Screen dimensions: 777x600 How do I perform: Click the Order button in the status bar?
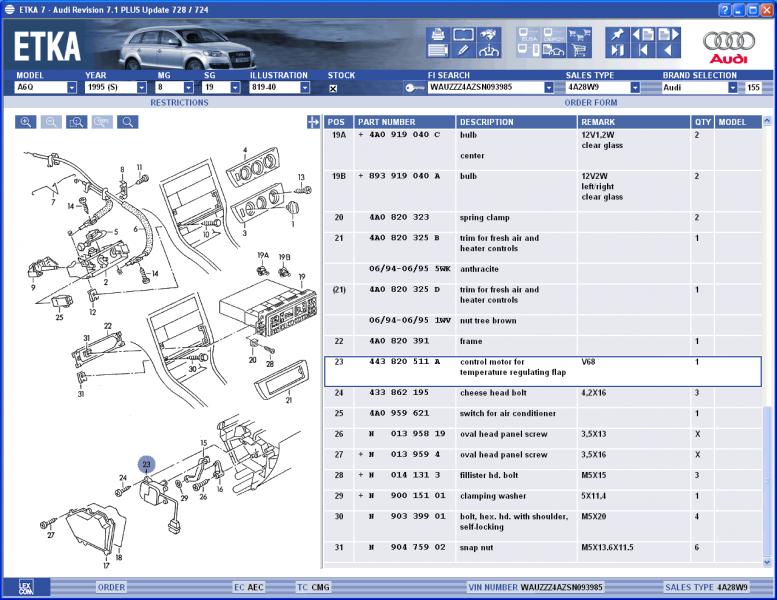111,587
